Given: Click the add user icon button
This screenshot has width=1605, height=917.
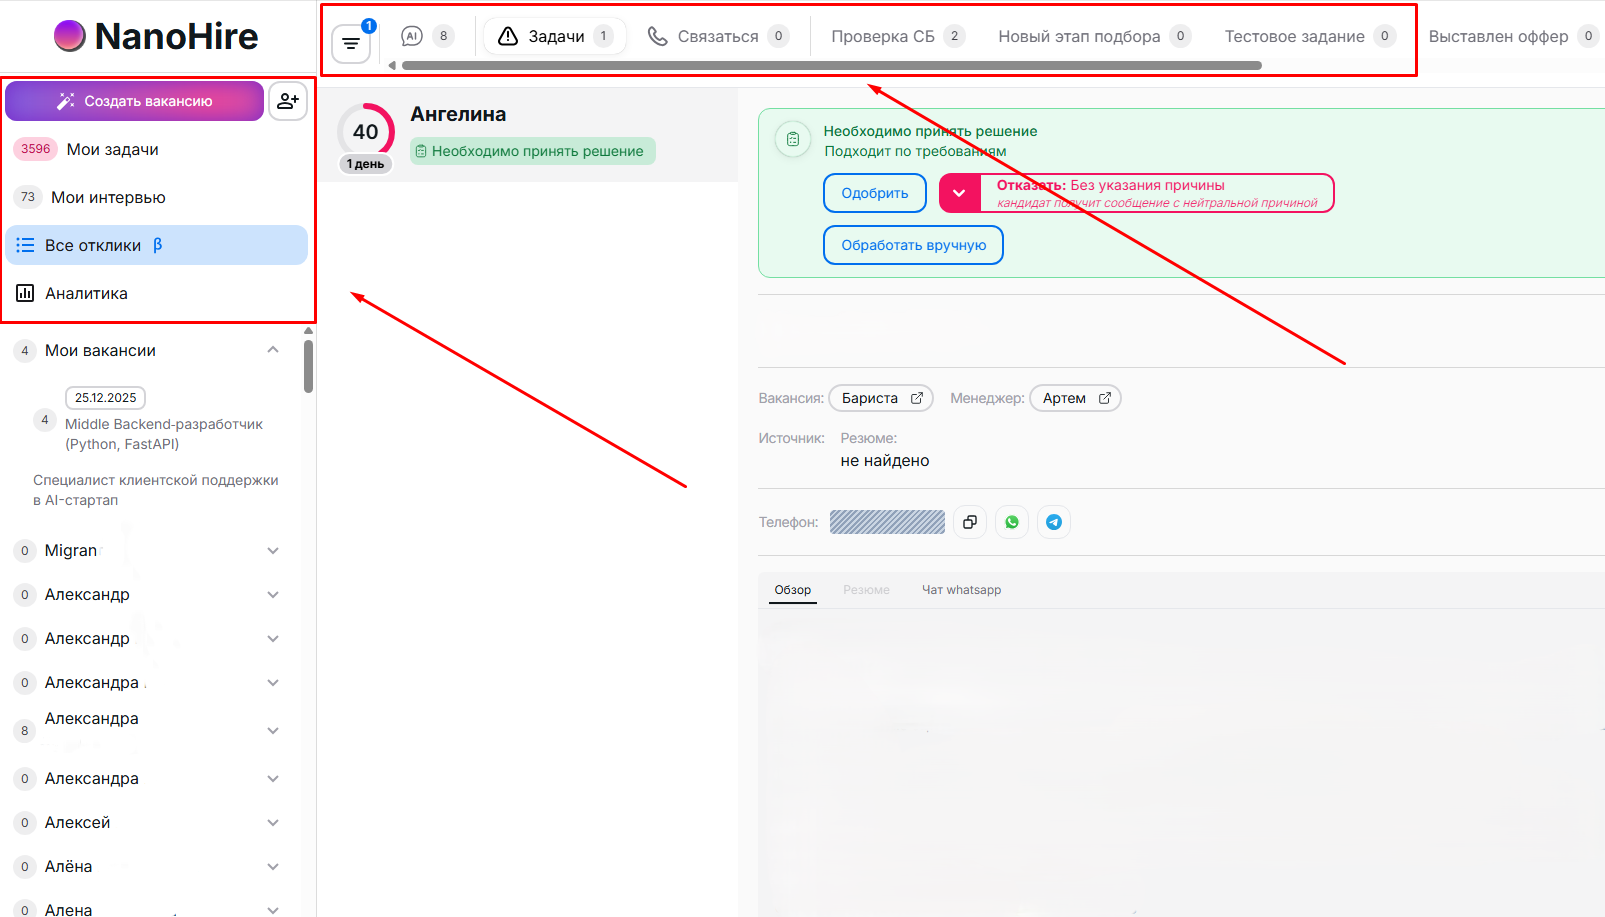Looking at the screenshot, I should pyautogui.click(x=288, y=101).
